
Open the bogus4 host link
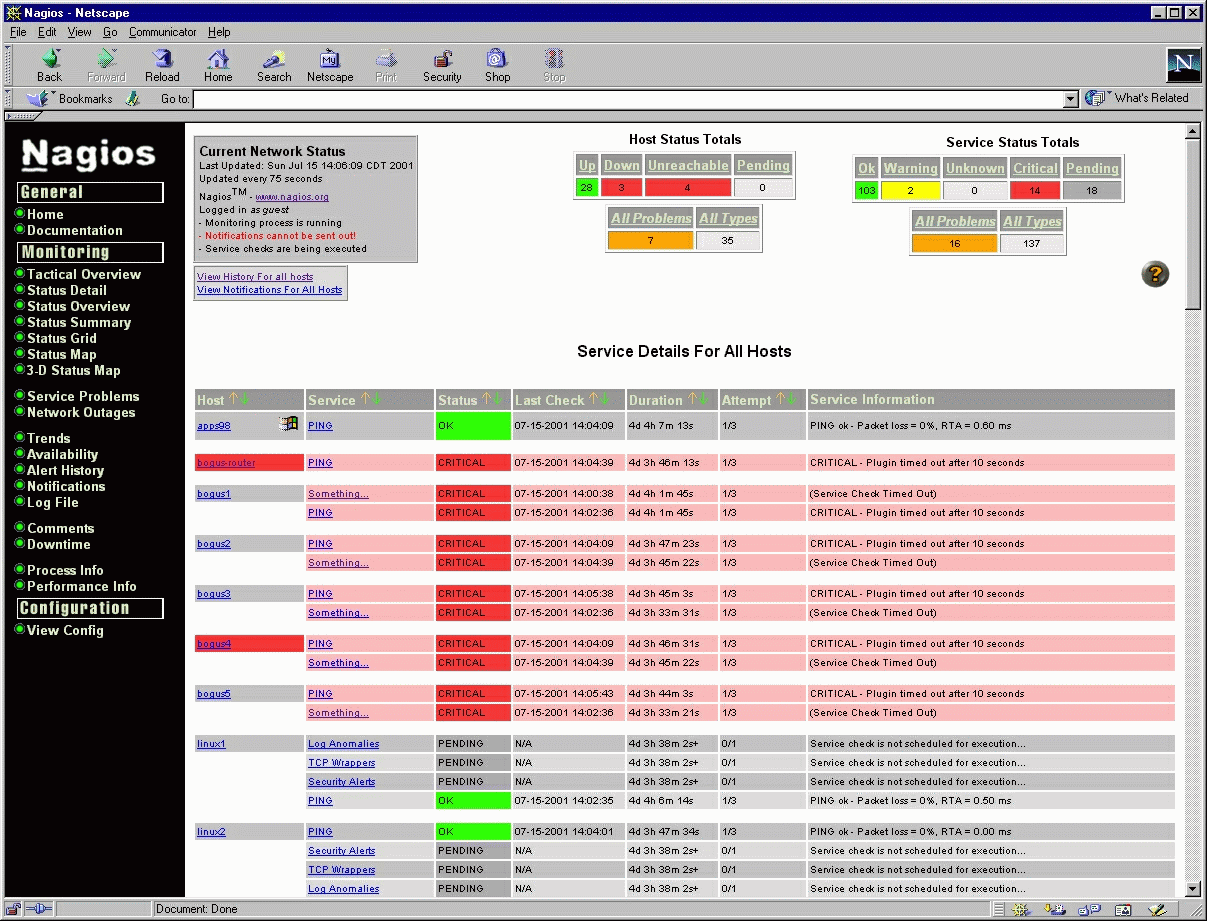pos(214,644)
